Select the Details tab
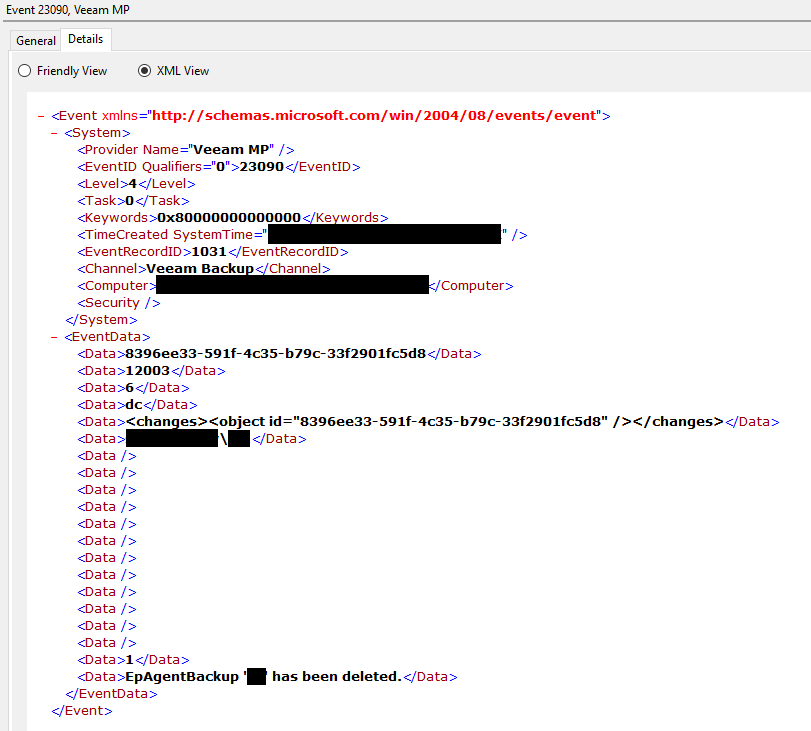 point(85,39)
